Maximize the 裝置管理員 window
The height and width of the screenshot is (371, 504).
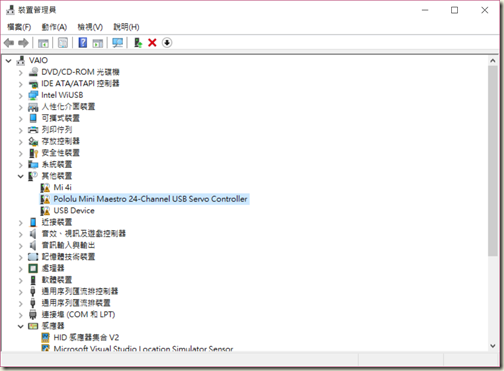click(454, 10)
